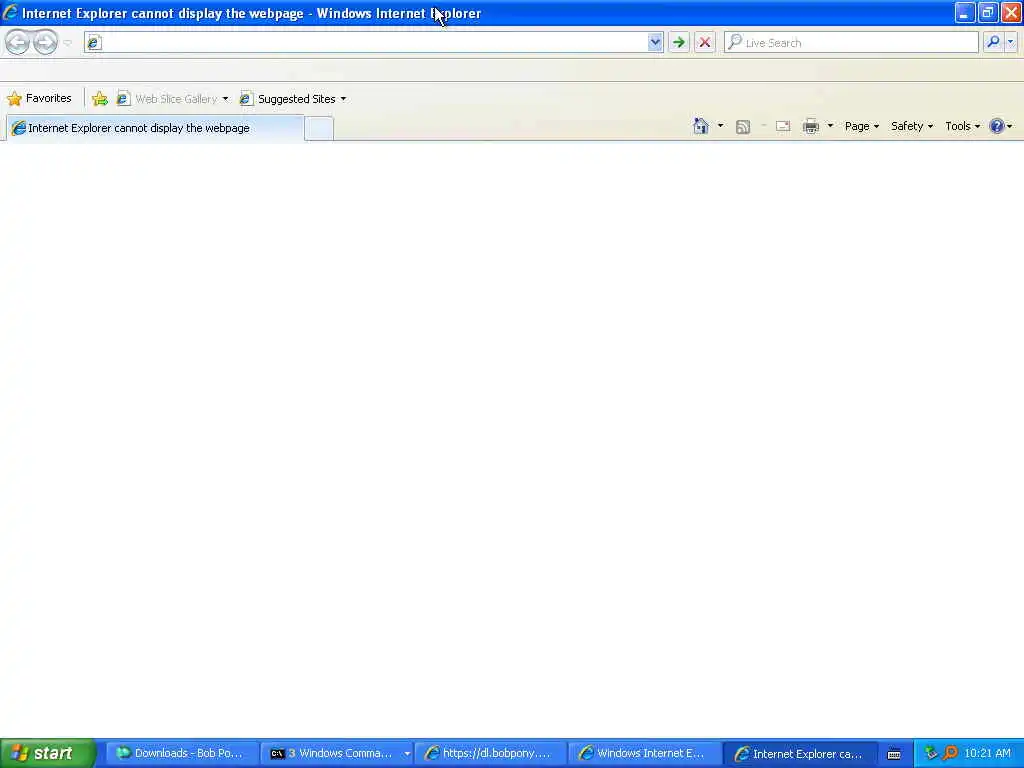
Task: Click the Help question mark icon
Action: [x=997, y=126]
